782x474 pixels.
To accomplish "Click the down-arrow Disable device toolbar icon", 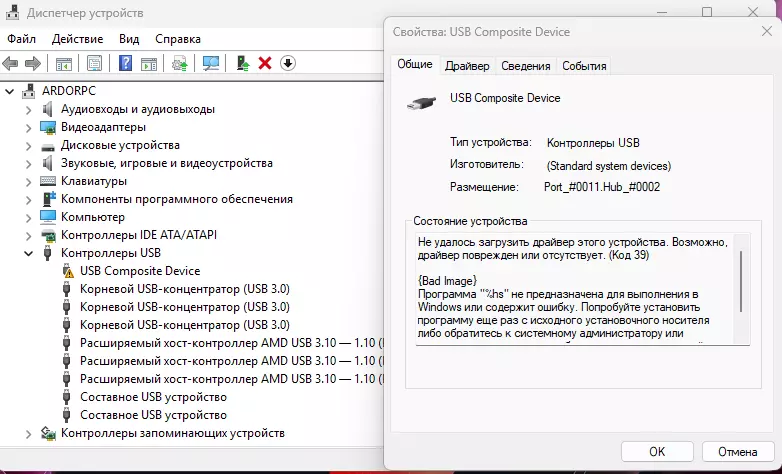I will [288, 63].
